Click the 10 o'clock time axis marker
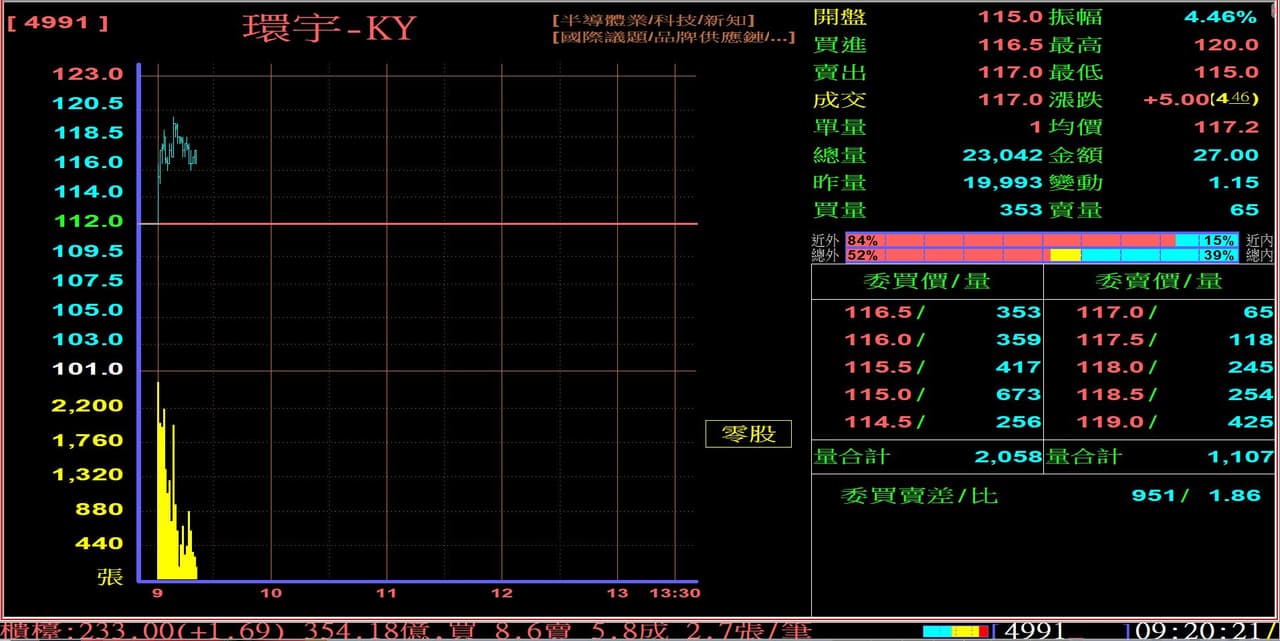The image size is (1280, 641). coord(271,593)
